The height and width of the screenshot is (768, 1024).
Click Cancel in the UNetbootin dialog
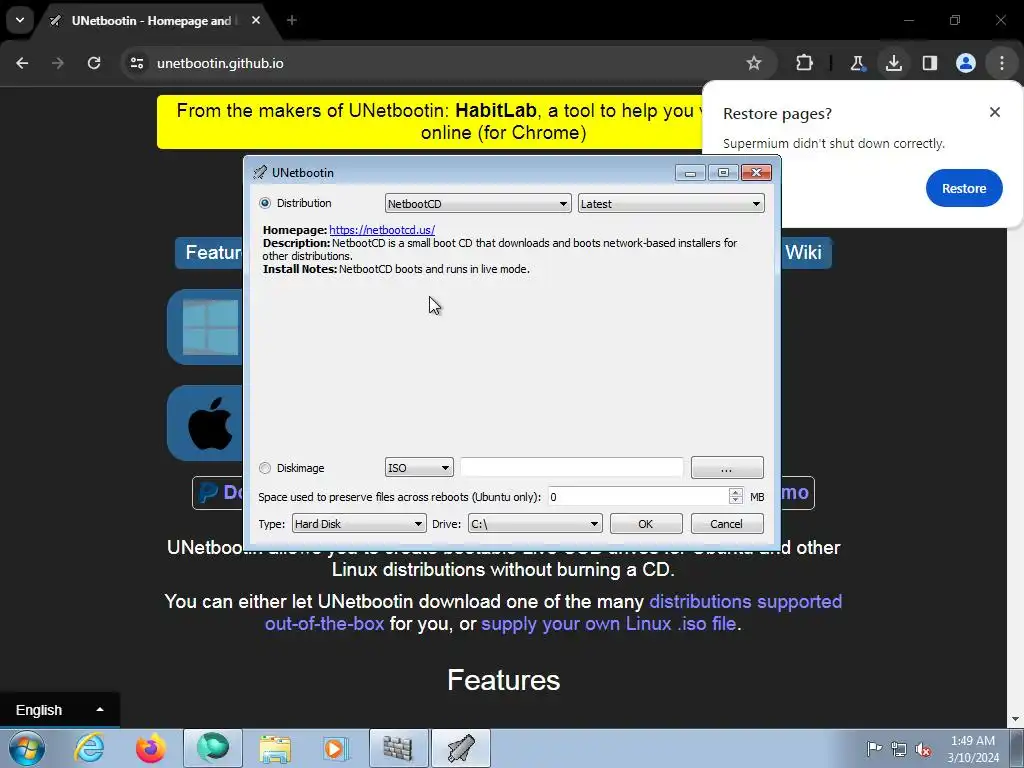point(727,524)
